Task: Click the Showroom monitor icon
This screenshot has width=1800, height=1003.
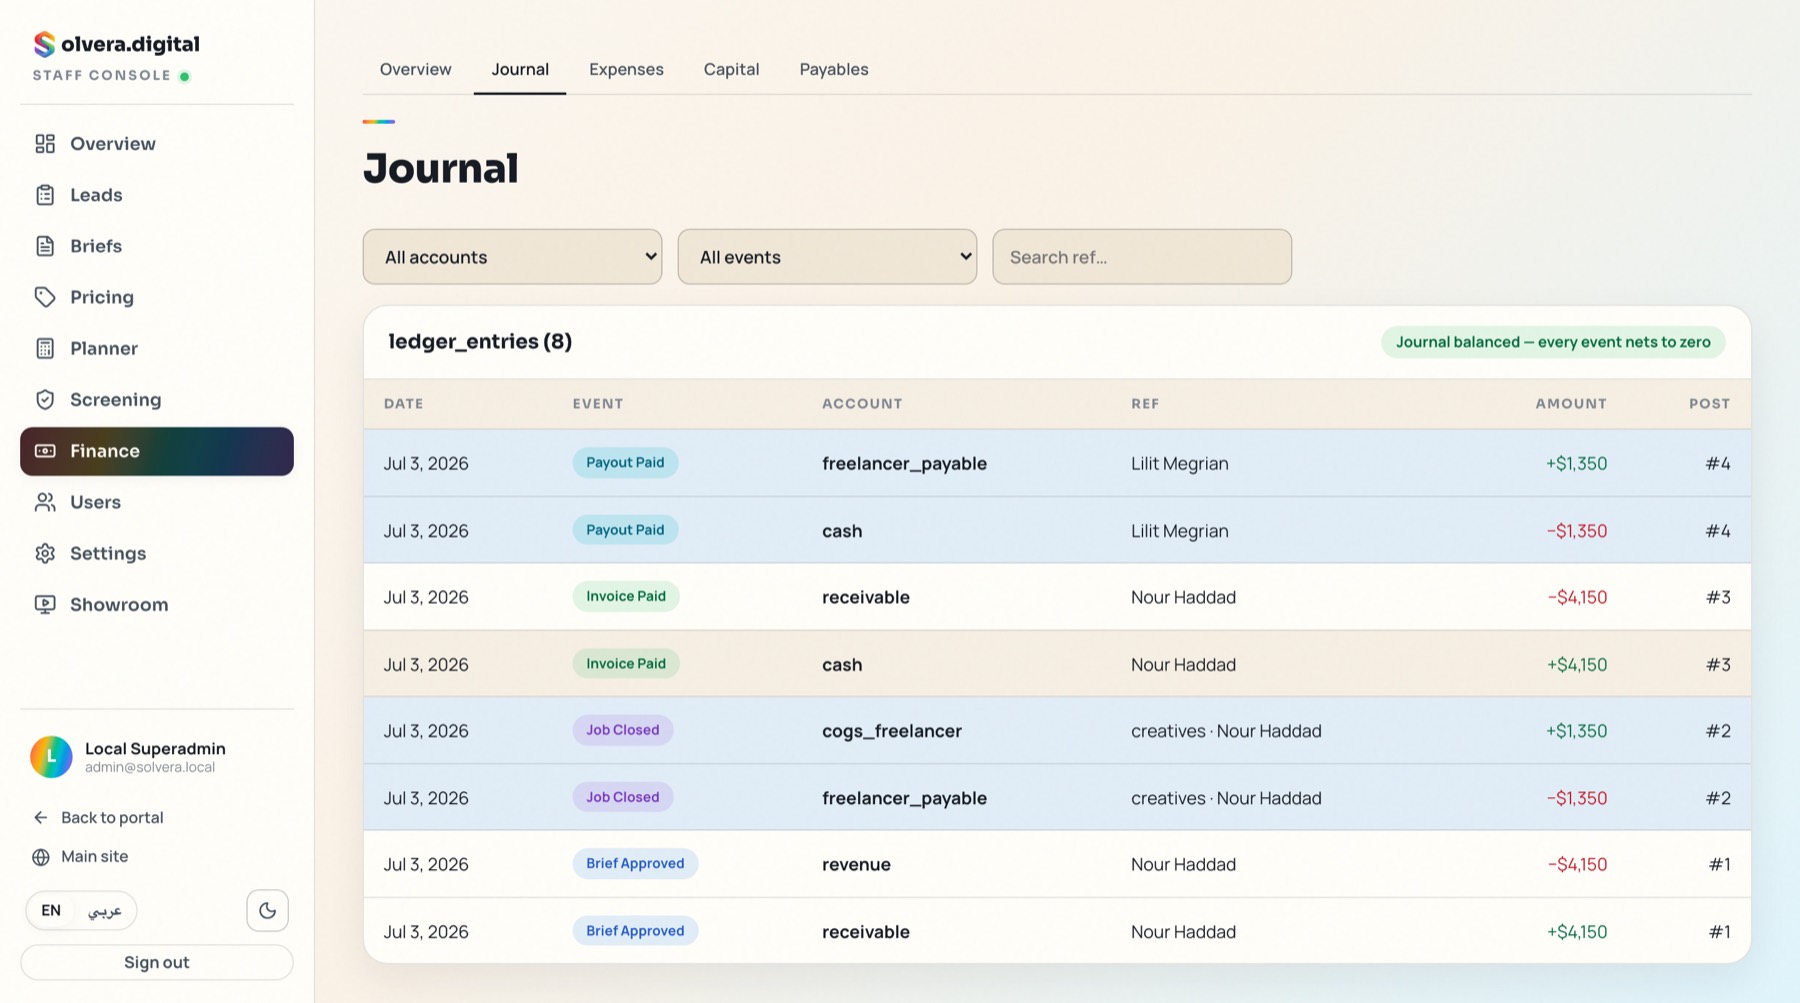Action: point(45,604)
